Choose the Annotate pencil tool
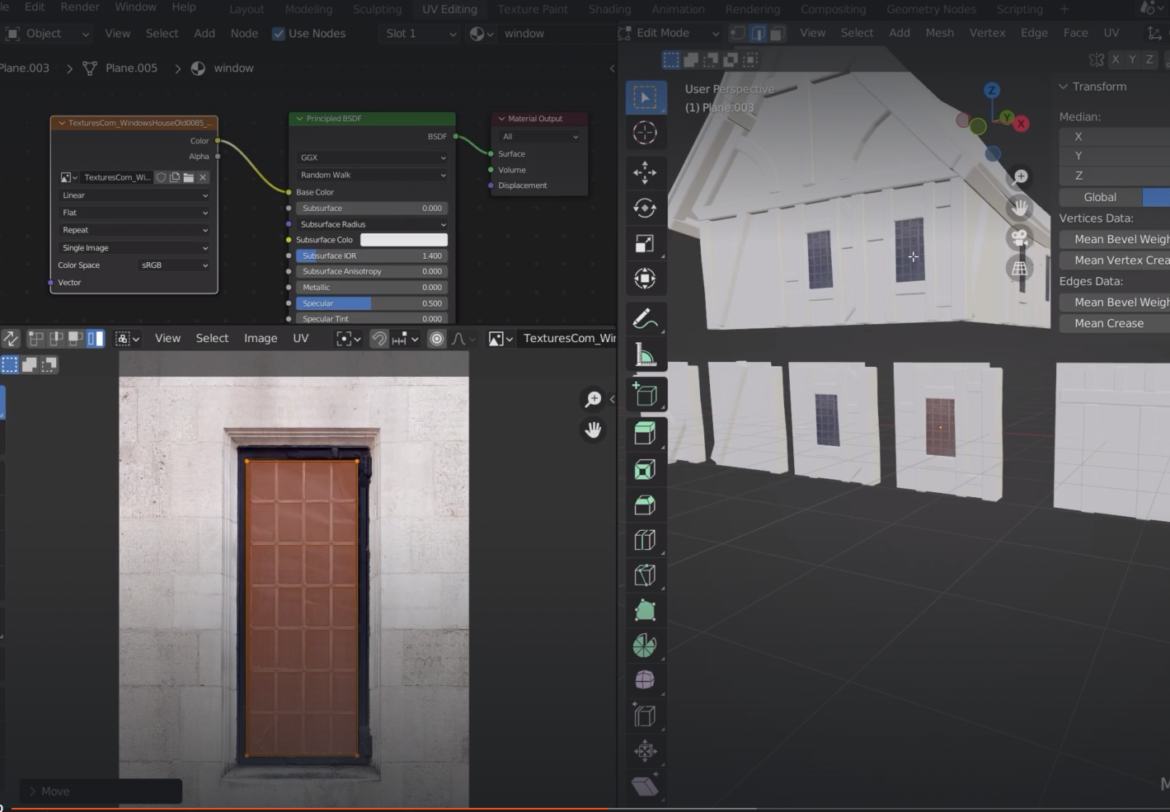The image size is (1170, 812). pos(645,319)
